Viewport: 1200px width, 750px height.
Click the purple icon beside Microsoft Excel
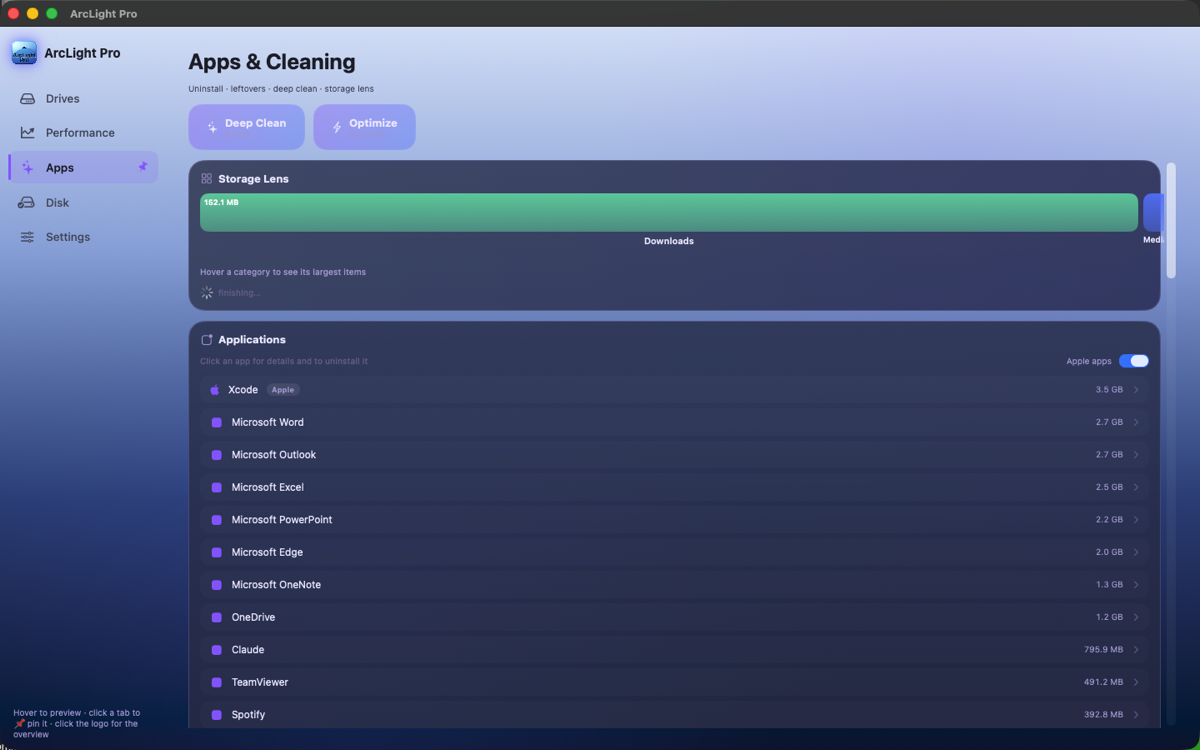[x=216, y=488]
